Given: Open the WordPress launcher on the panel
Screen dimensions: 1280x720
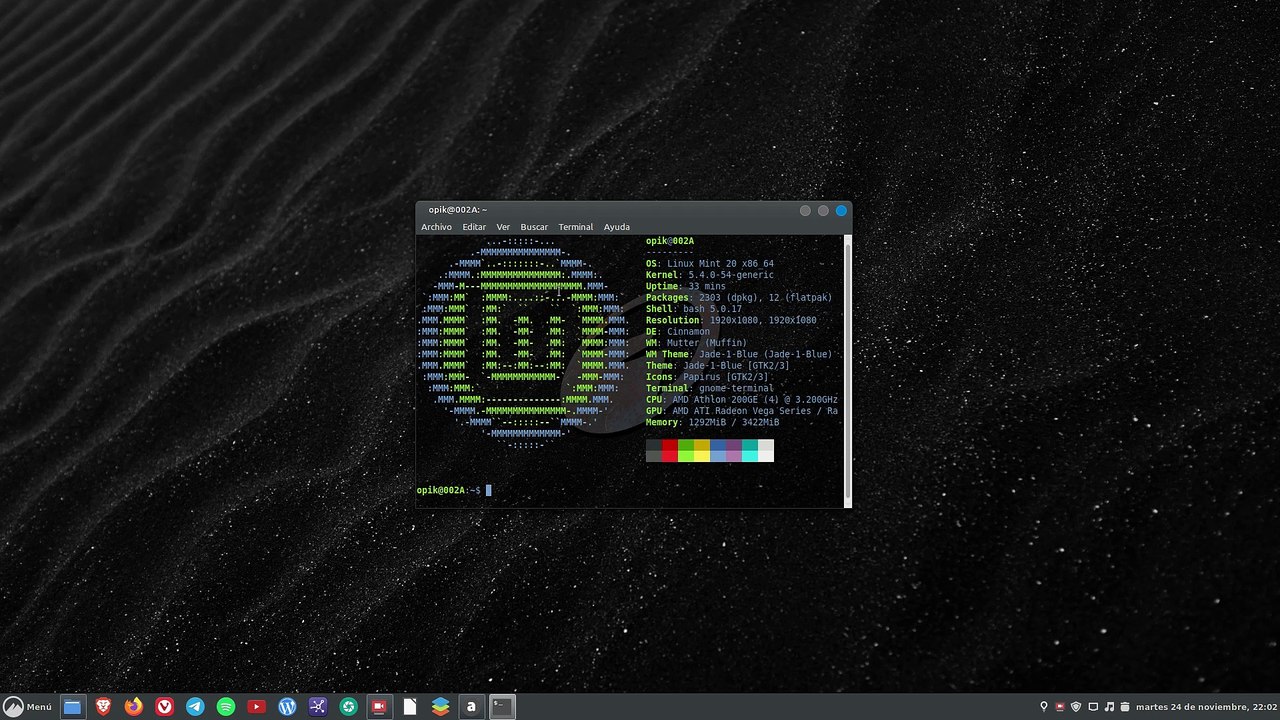Looking at the screenshot, I should (x=287, y=707).
